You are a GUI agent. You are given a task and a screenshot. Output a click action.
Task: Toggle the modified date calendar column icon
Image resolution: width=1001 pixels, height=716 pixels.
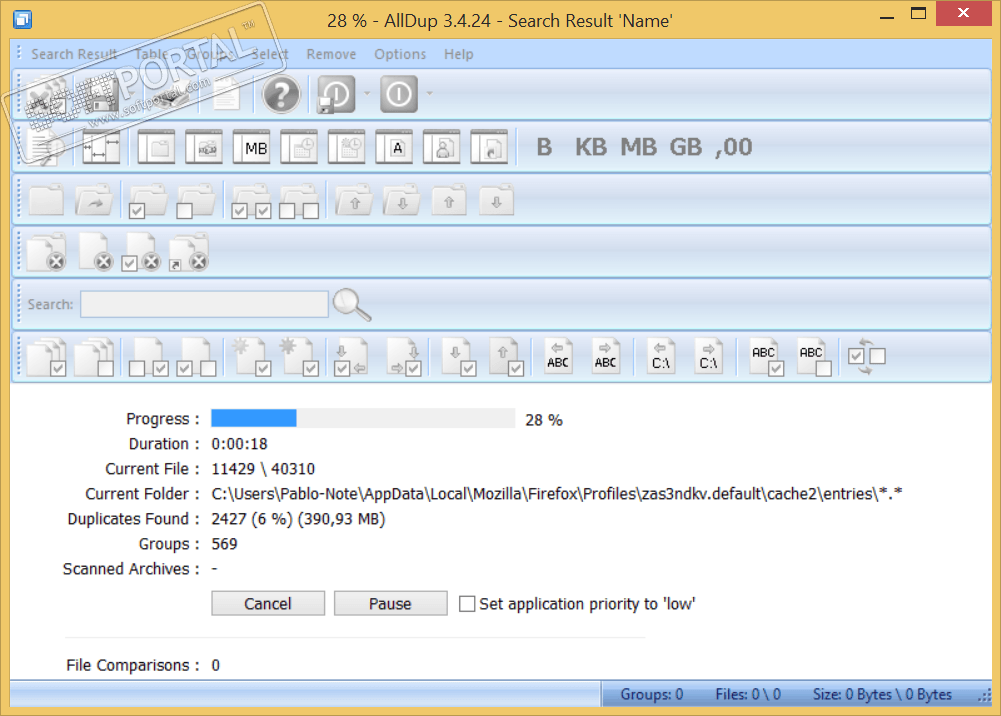[x=299, y=147]
